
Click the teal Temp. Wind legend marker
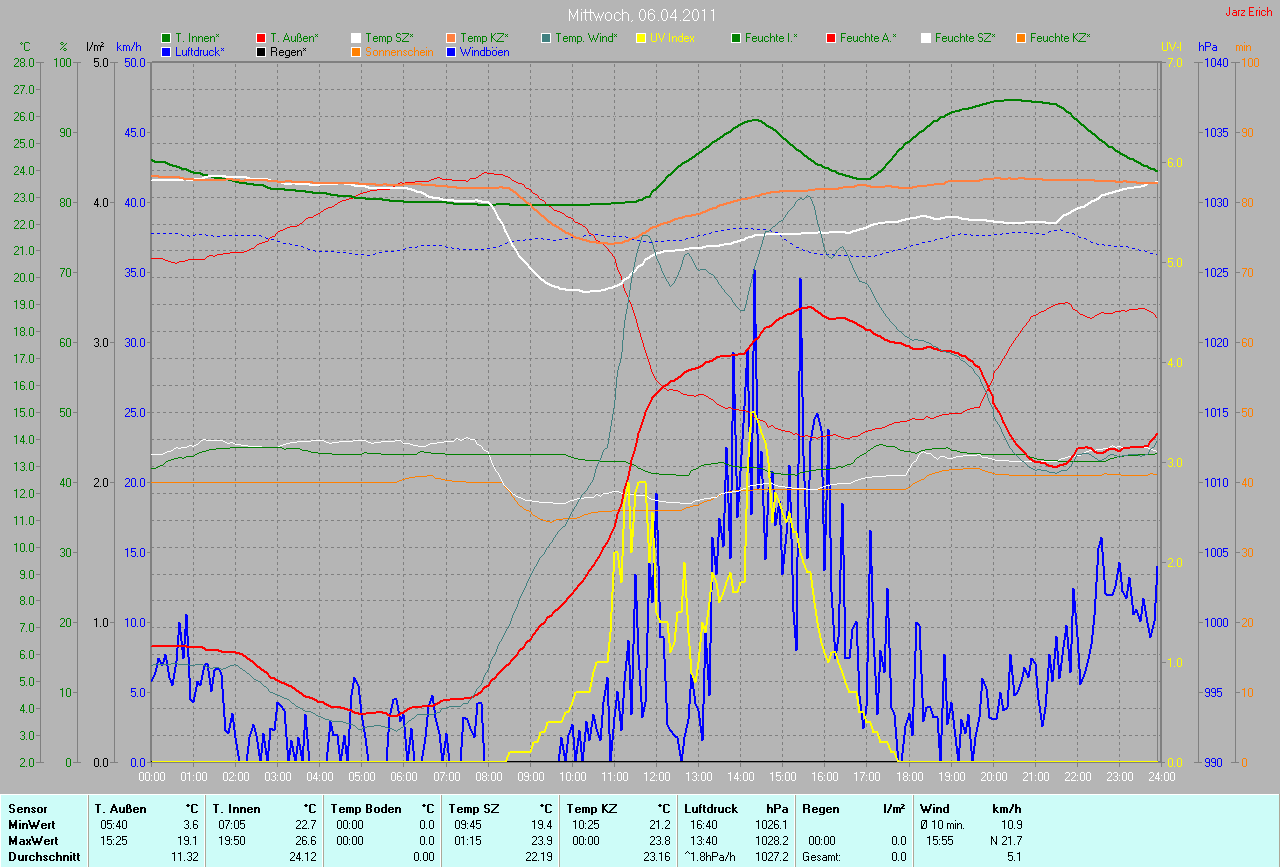point(546,38)
